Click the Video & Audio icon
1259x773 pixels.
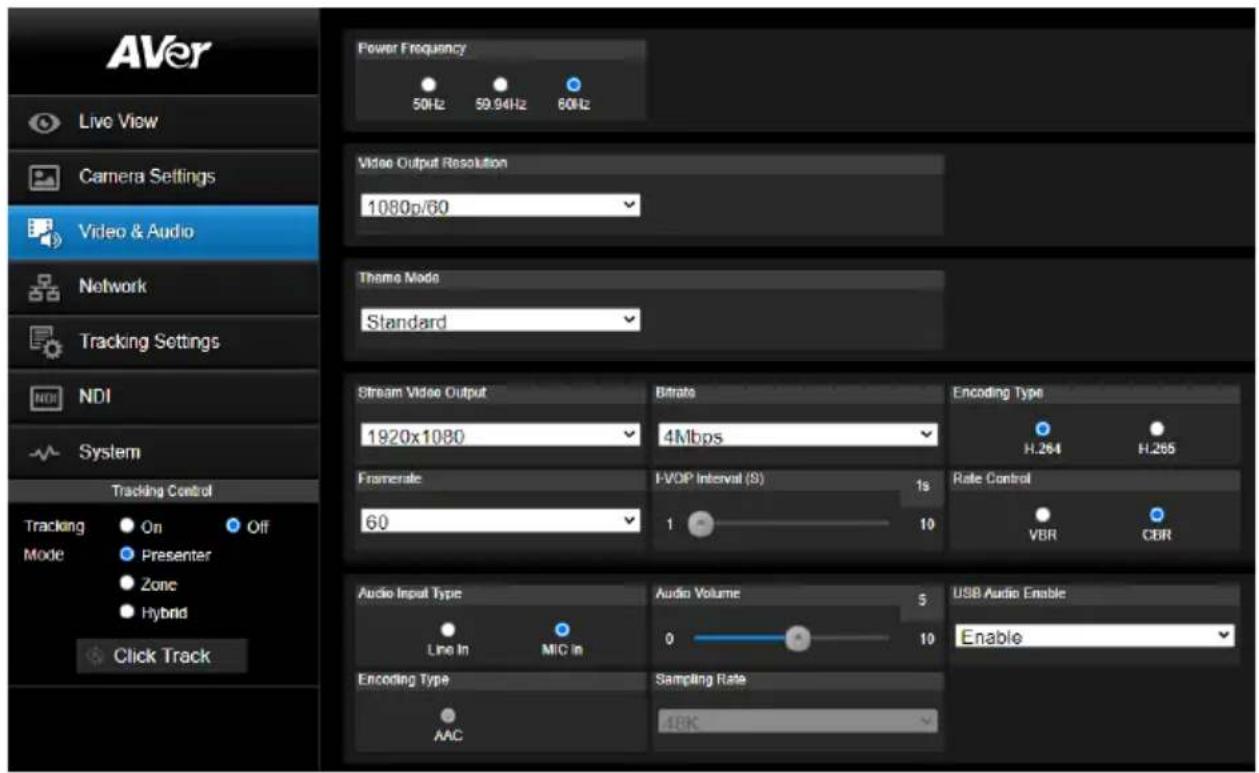point(42,233)
